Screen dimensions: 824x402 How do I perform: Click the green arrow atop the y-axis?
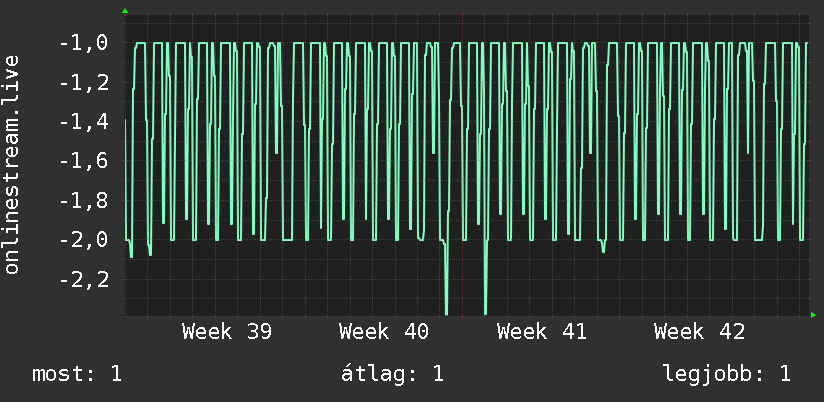pos(125,11)
